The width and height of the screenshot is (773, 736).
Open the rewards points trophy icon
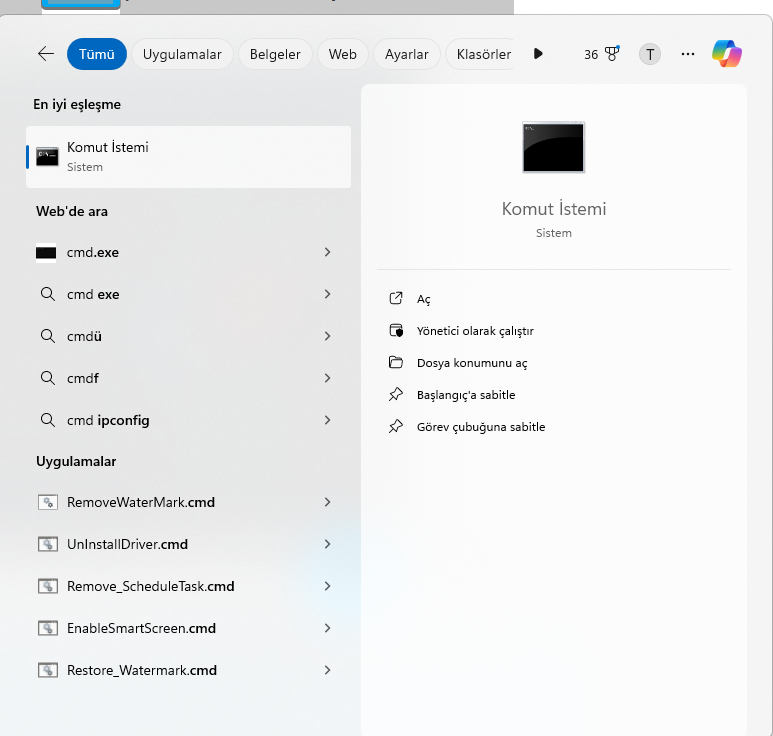612,54
